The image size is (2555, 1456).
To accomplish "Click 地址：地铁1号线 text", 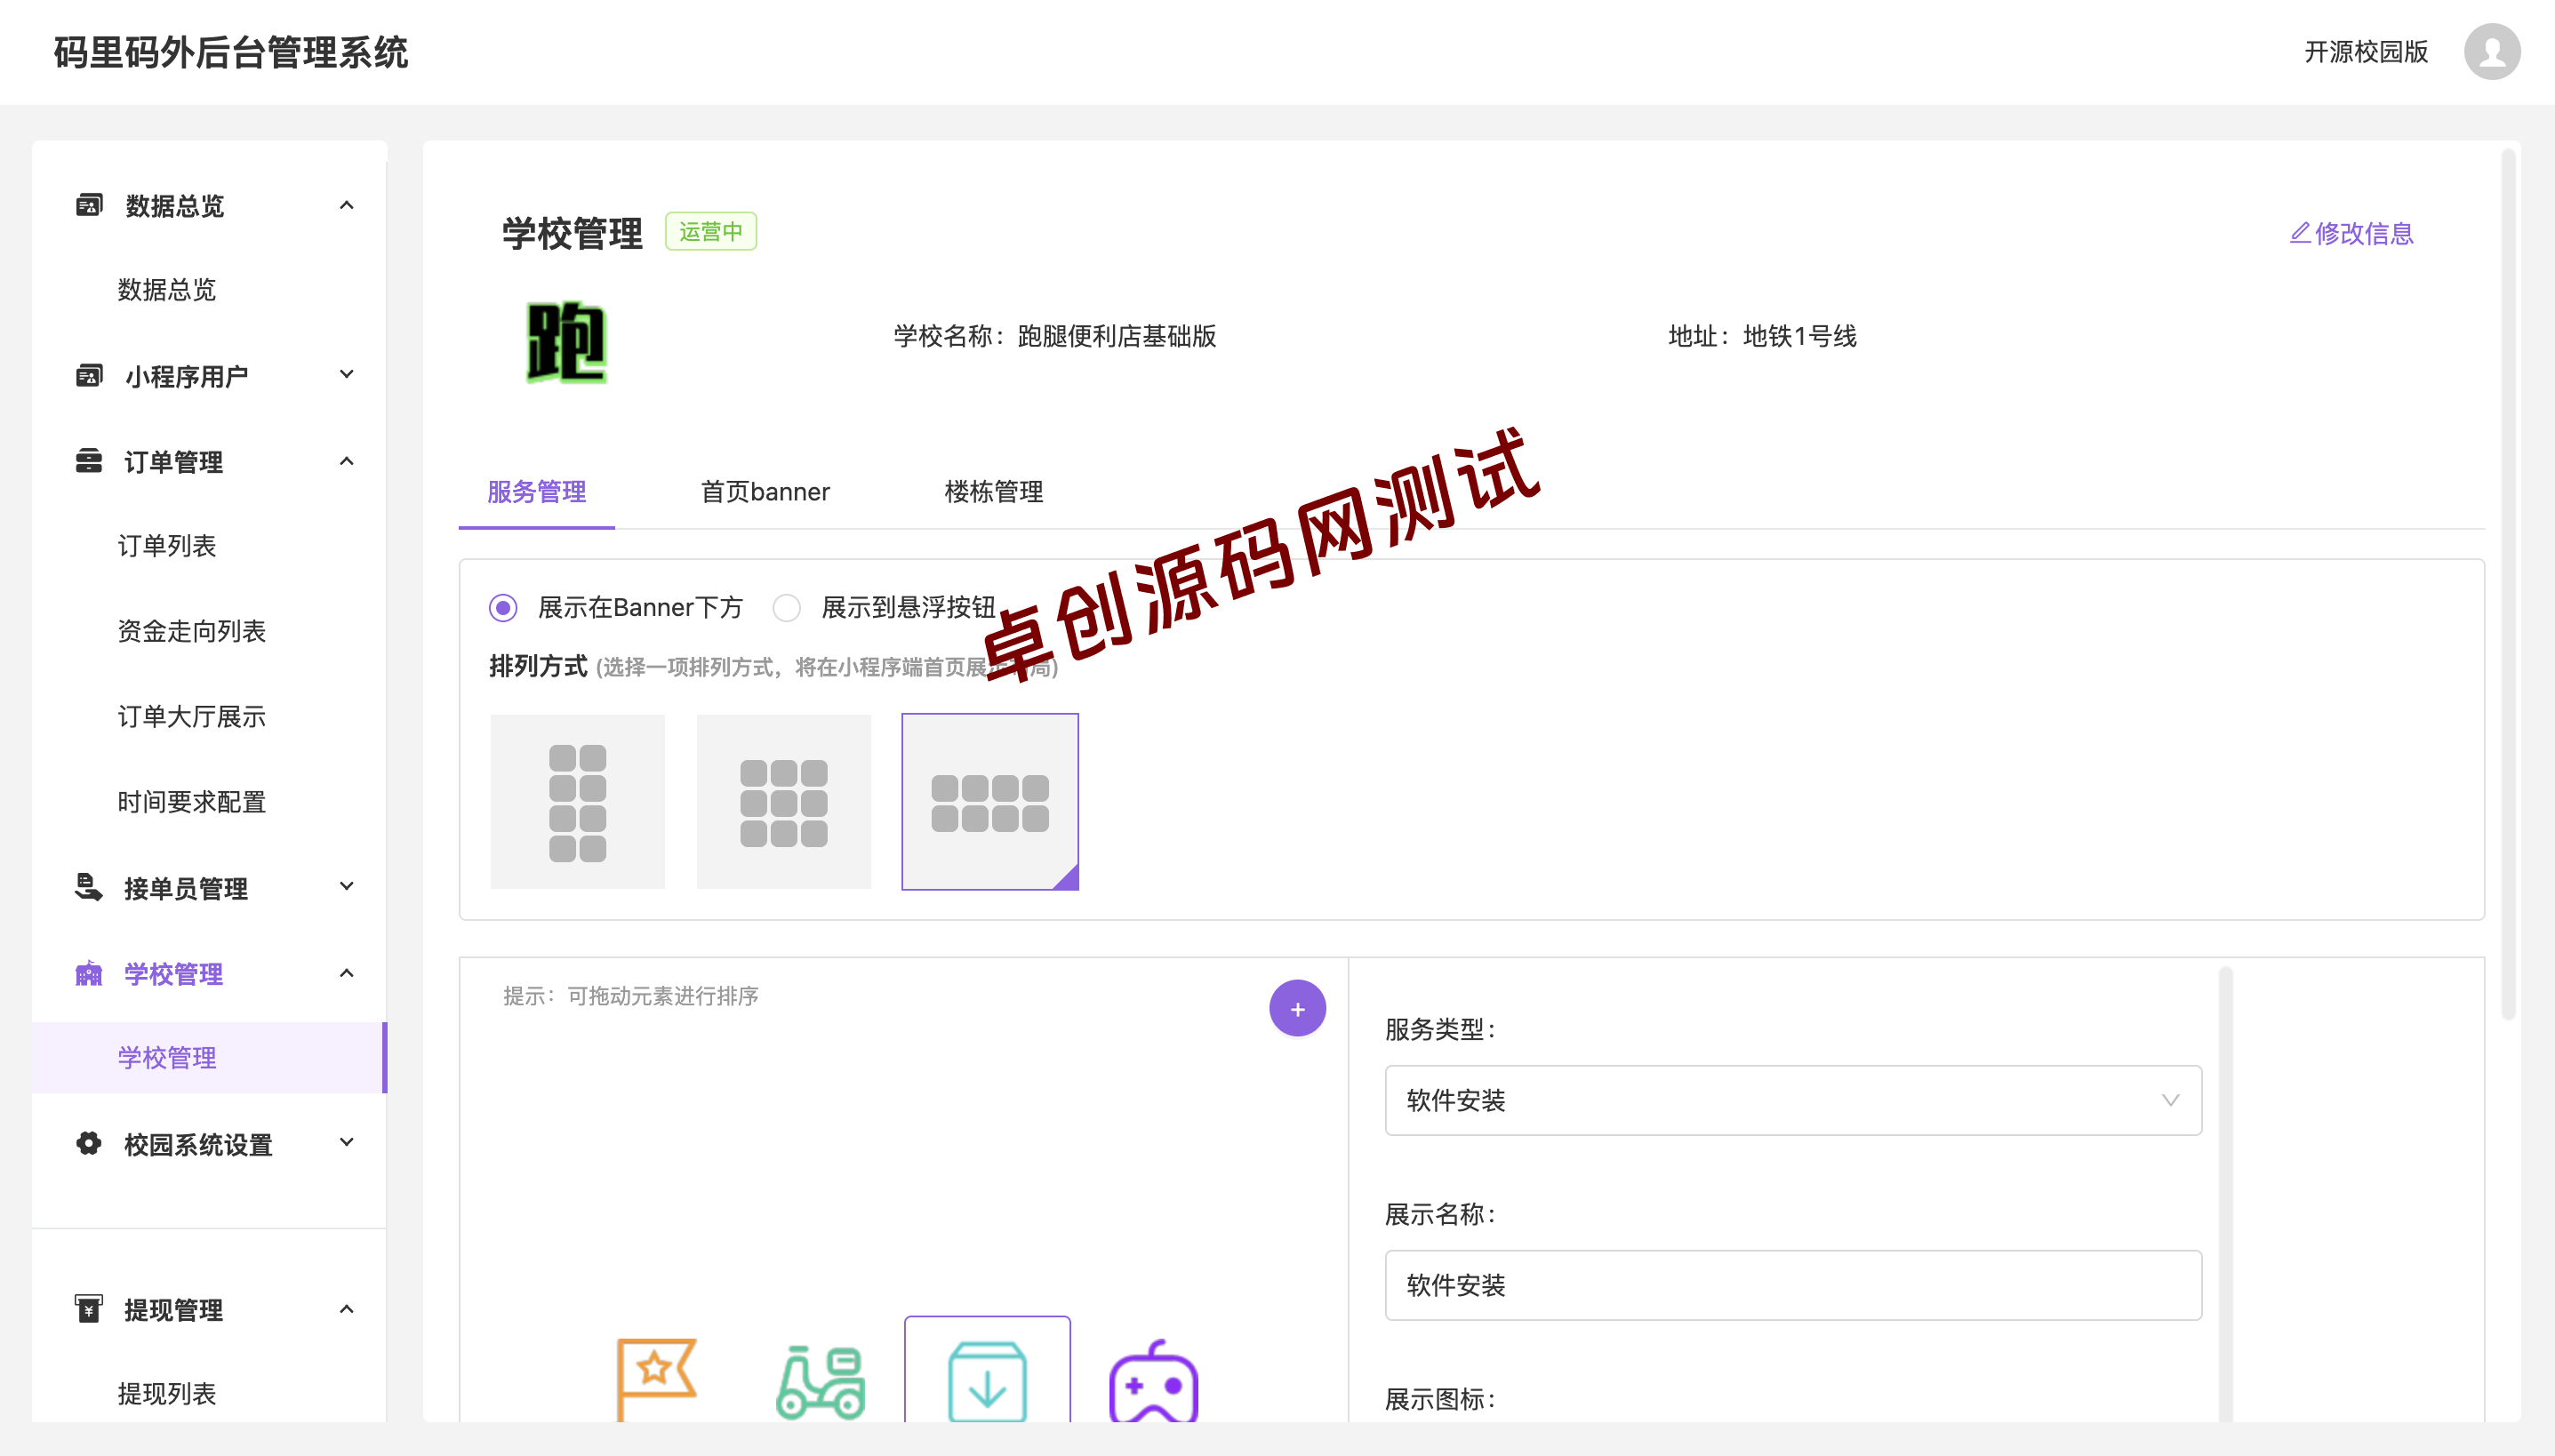I will pyautogui.click(x=1763, y=336).
